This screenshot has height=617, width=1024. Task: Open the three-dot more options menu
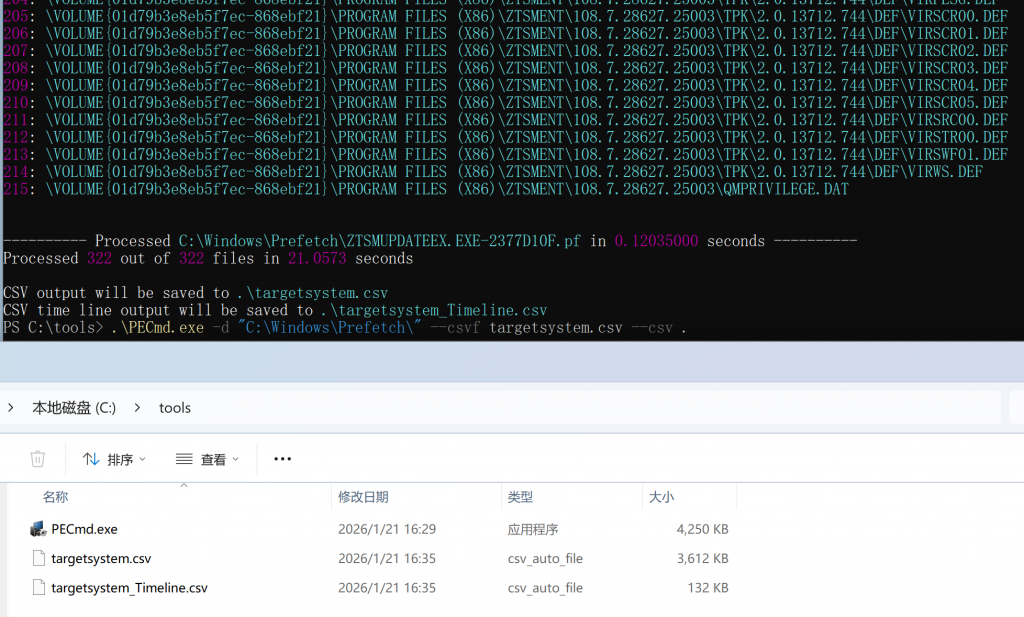pyautogui.click(x=282, y=459)
